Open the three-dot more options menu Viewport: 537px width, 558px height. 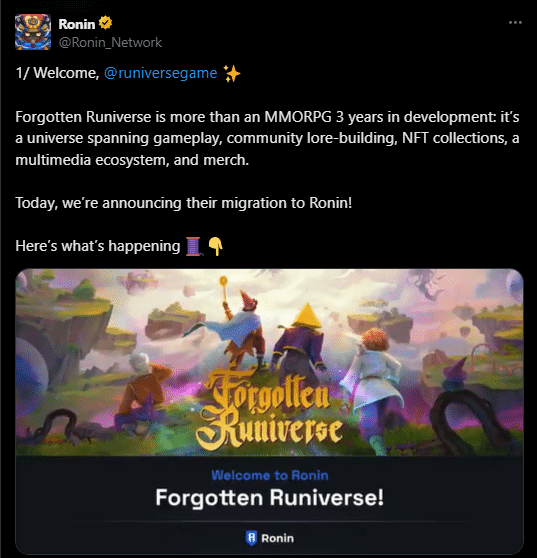515,23
